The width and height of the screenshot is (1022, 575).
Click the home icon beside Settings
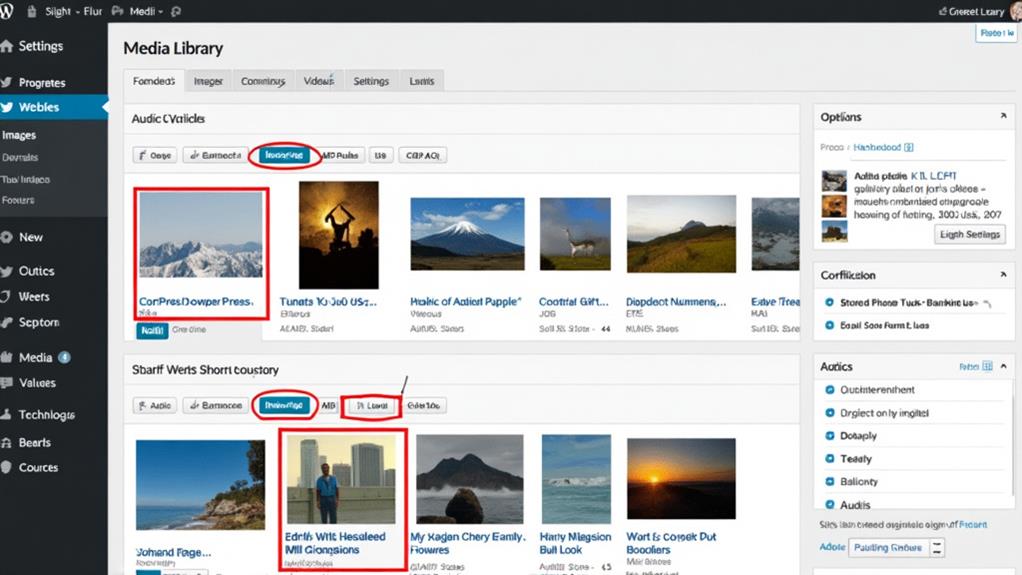[x=7, y=46]
